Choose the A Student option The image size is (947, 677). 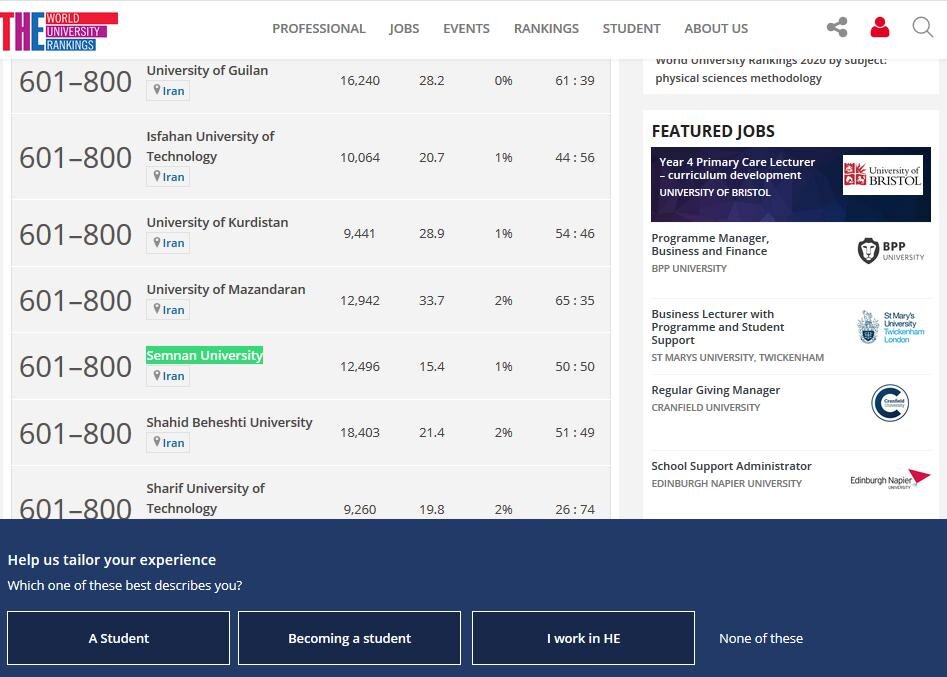coord(118,638)
